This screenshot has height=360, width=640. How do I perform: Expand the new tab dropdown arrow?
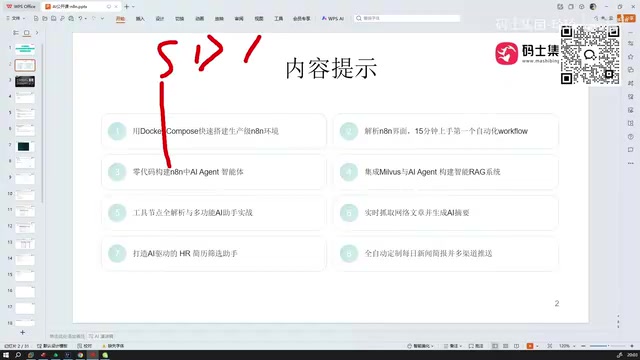(133, 7)
